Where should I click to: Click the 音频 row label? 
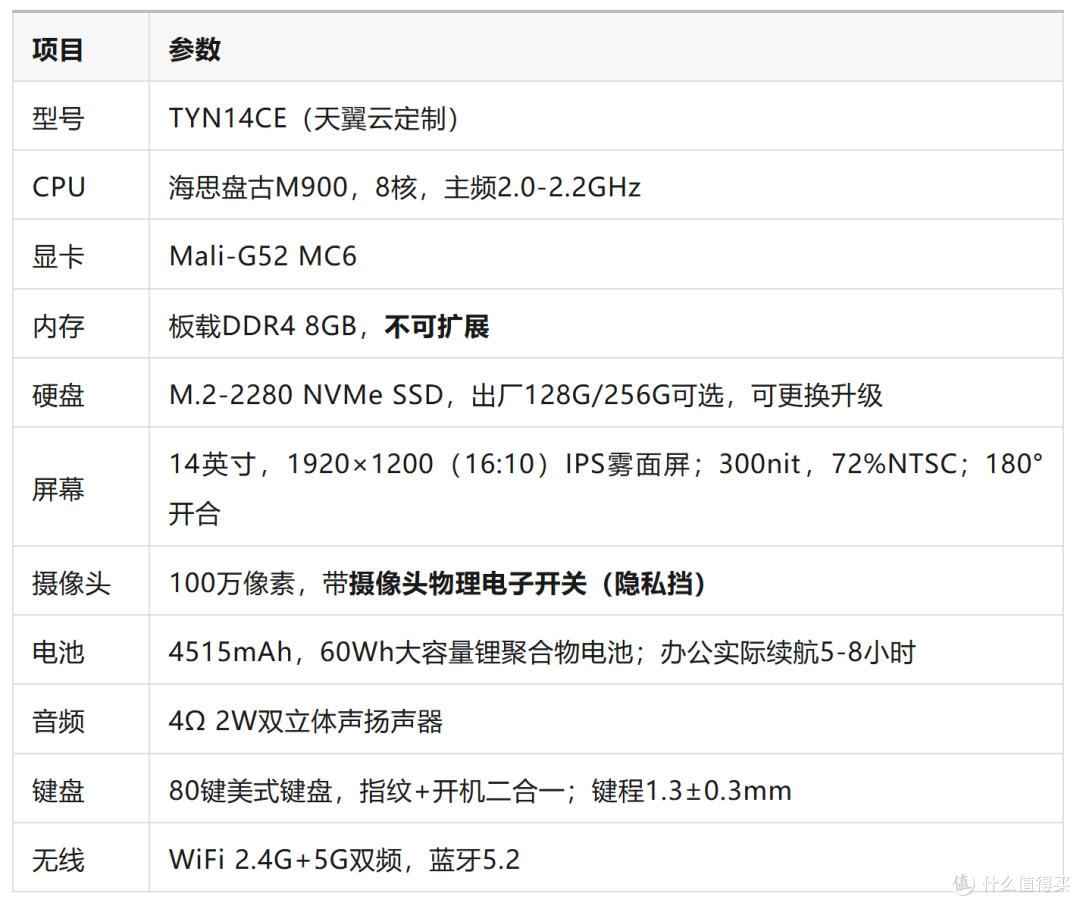coord(58,721)
